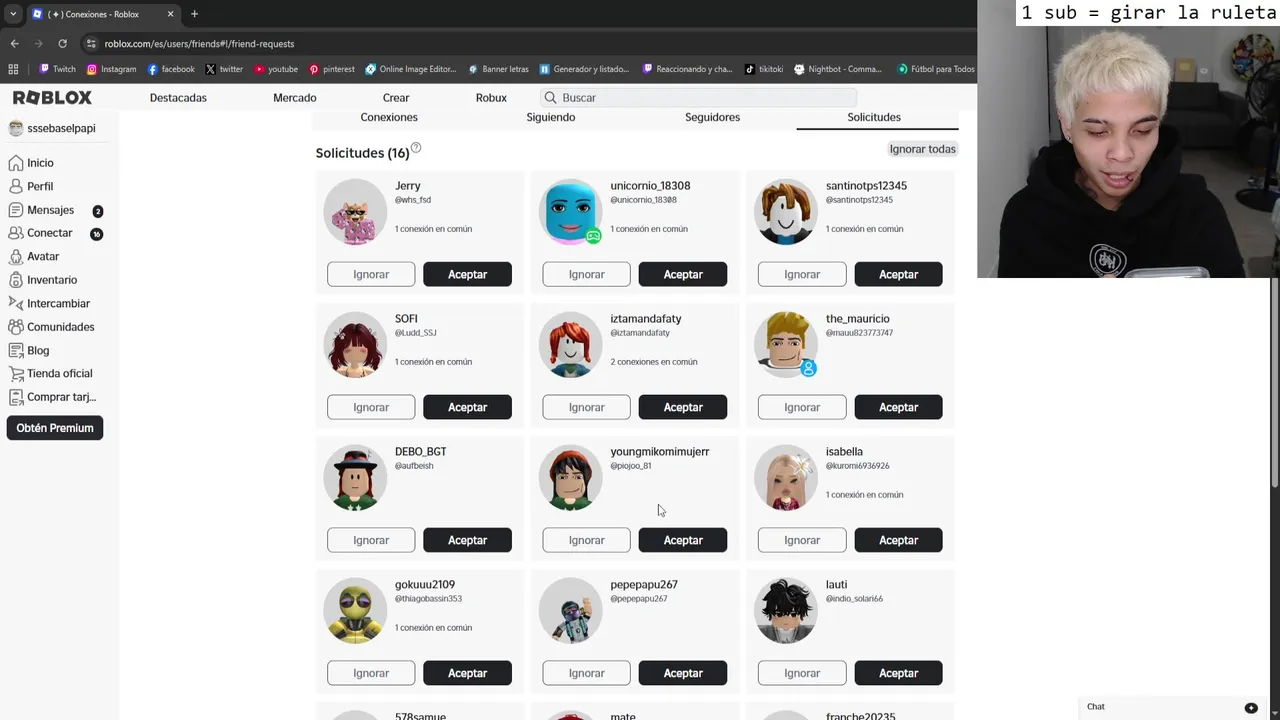Open youtube bookmark
The height and width of the screenshot is (720, 1280).
[276, 69]
